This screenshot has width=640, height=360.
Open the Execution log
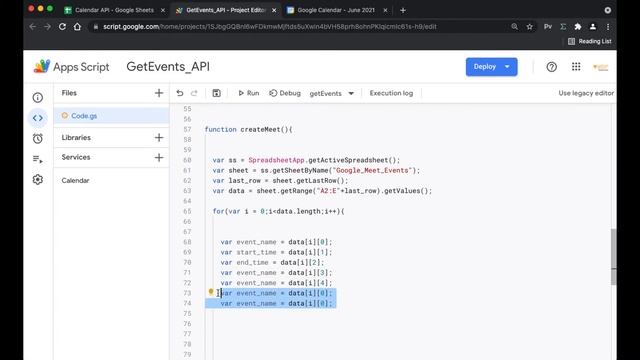click(391, 93)
